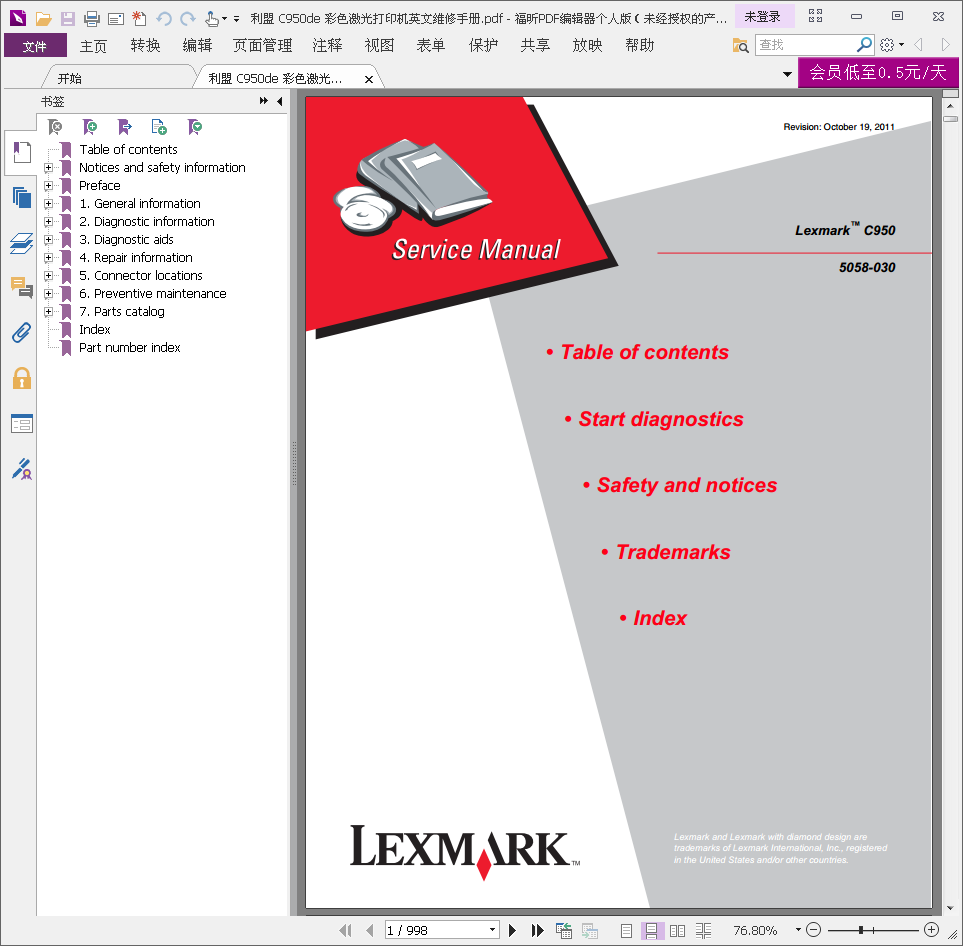Click the zoom slider handle
This screenshot has width=963, height=946.
tap(861, 930)
